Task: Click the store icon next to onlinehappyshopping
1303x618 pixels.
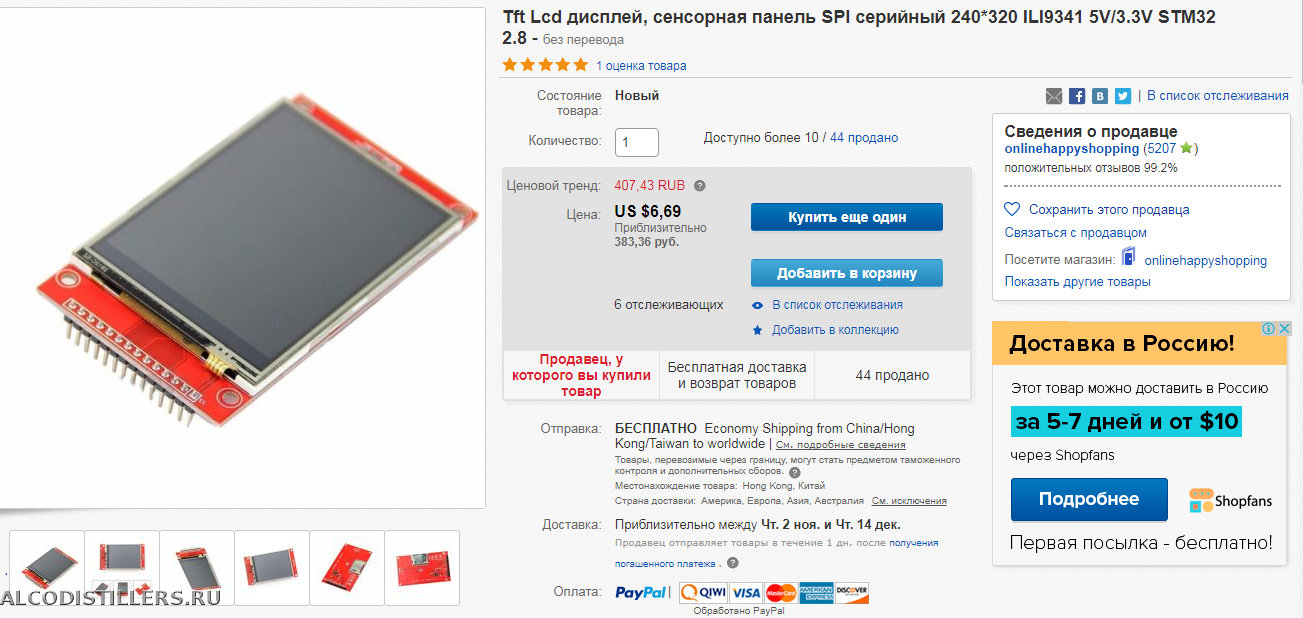Action: pyautogui.click(x=1129, y=257)
